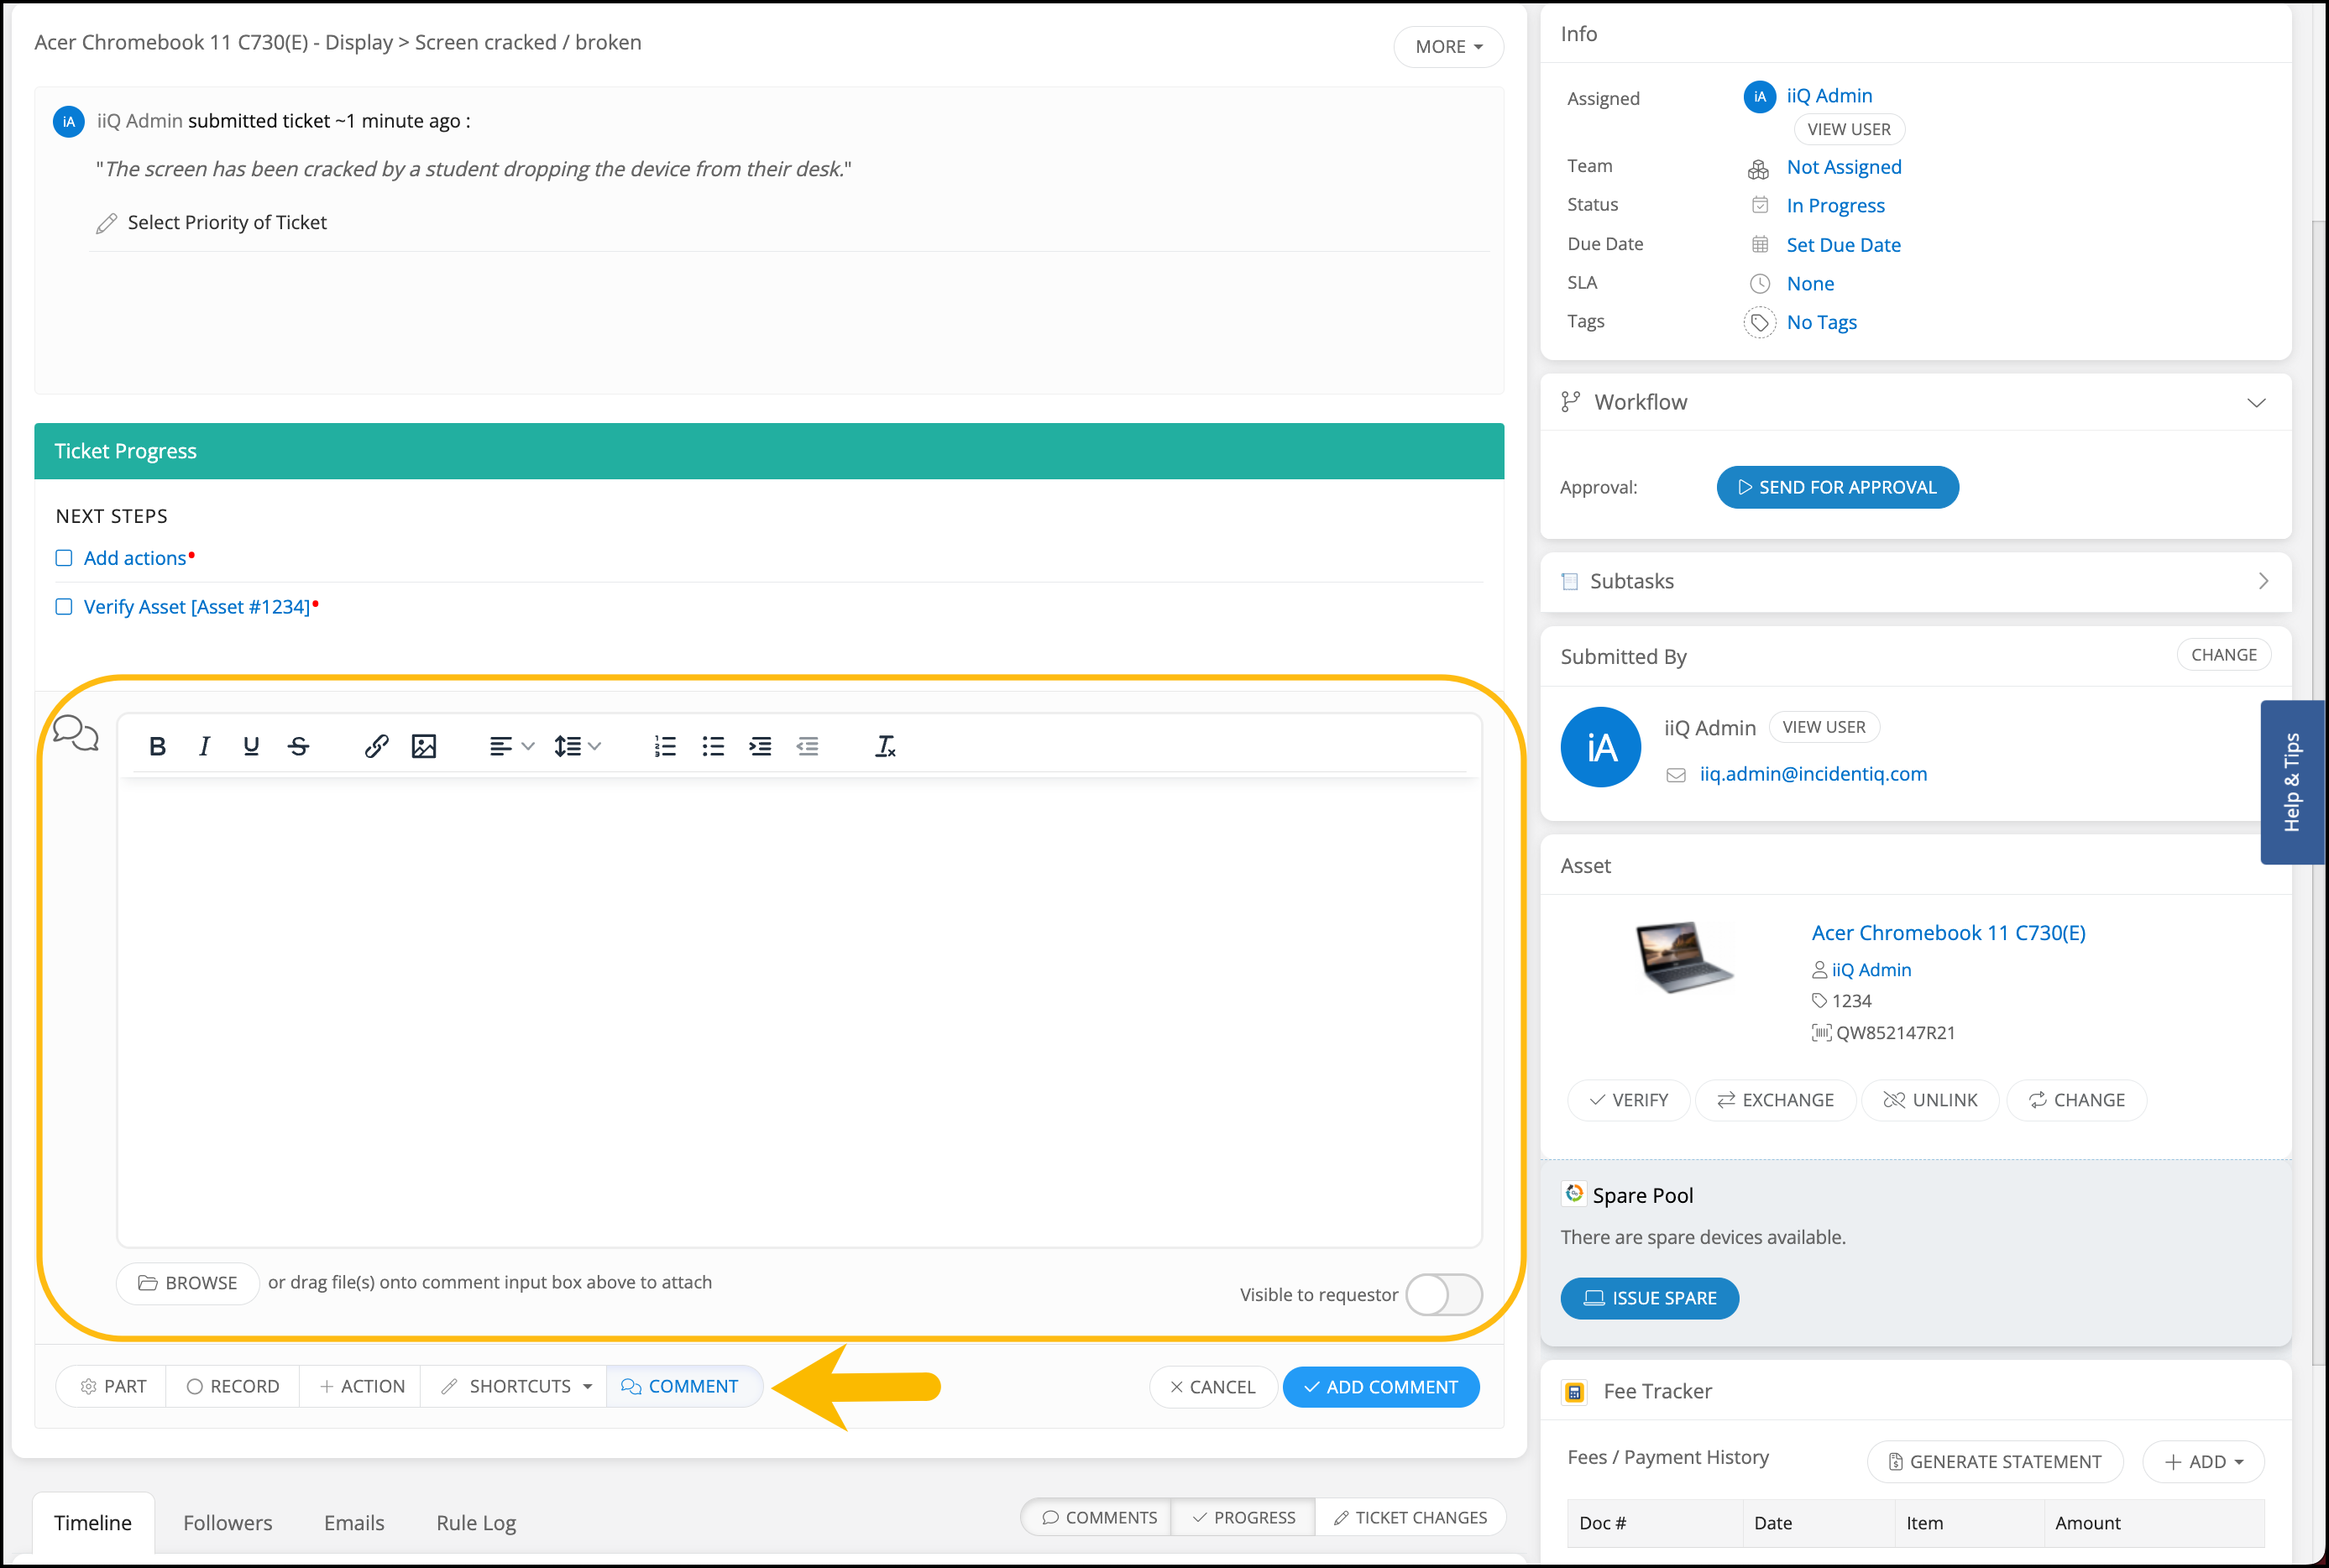Click the page's vertical scrollbar
2329x1568 pixels.
click(2319, 500)
